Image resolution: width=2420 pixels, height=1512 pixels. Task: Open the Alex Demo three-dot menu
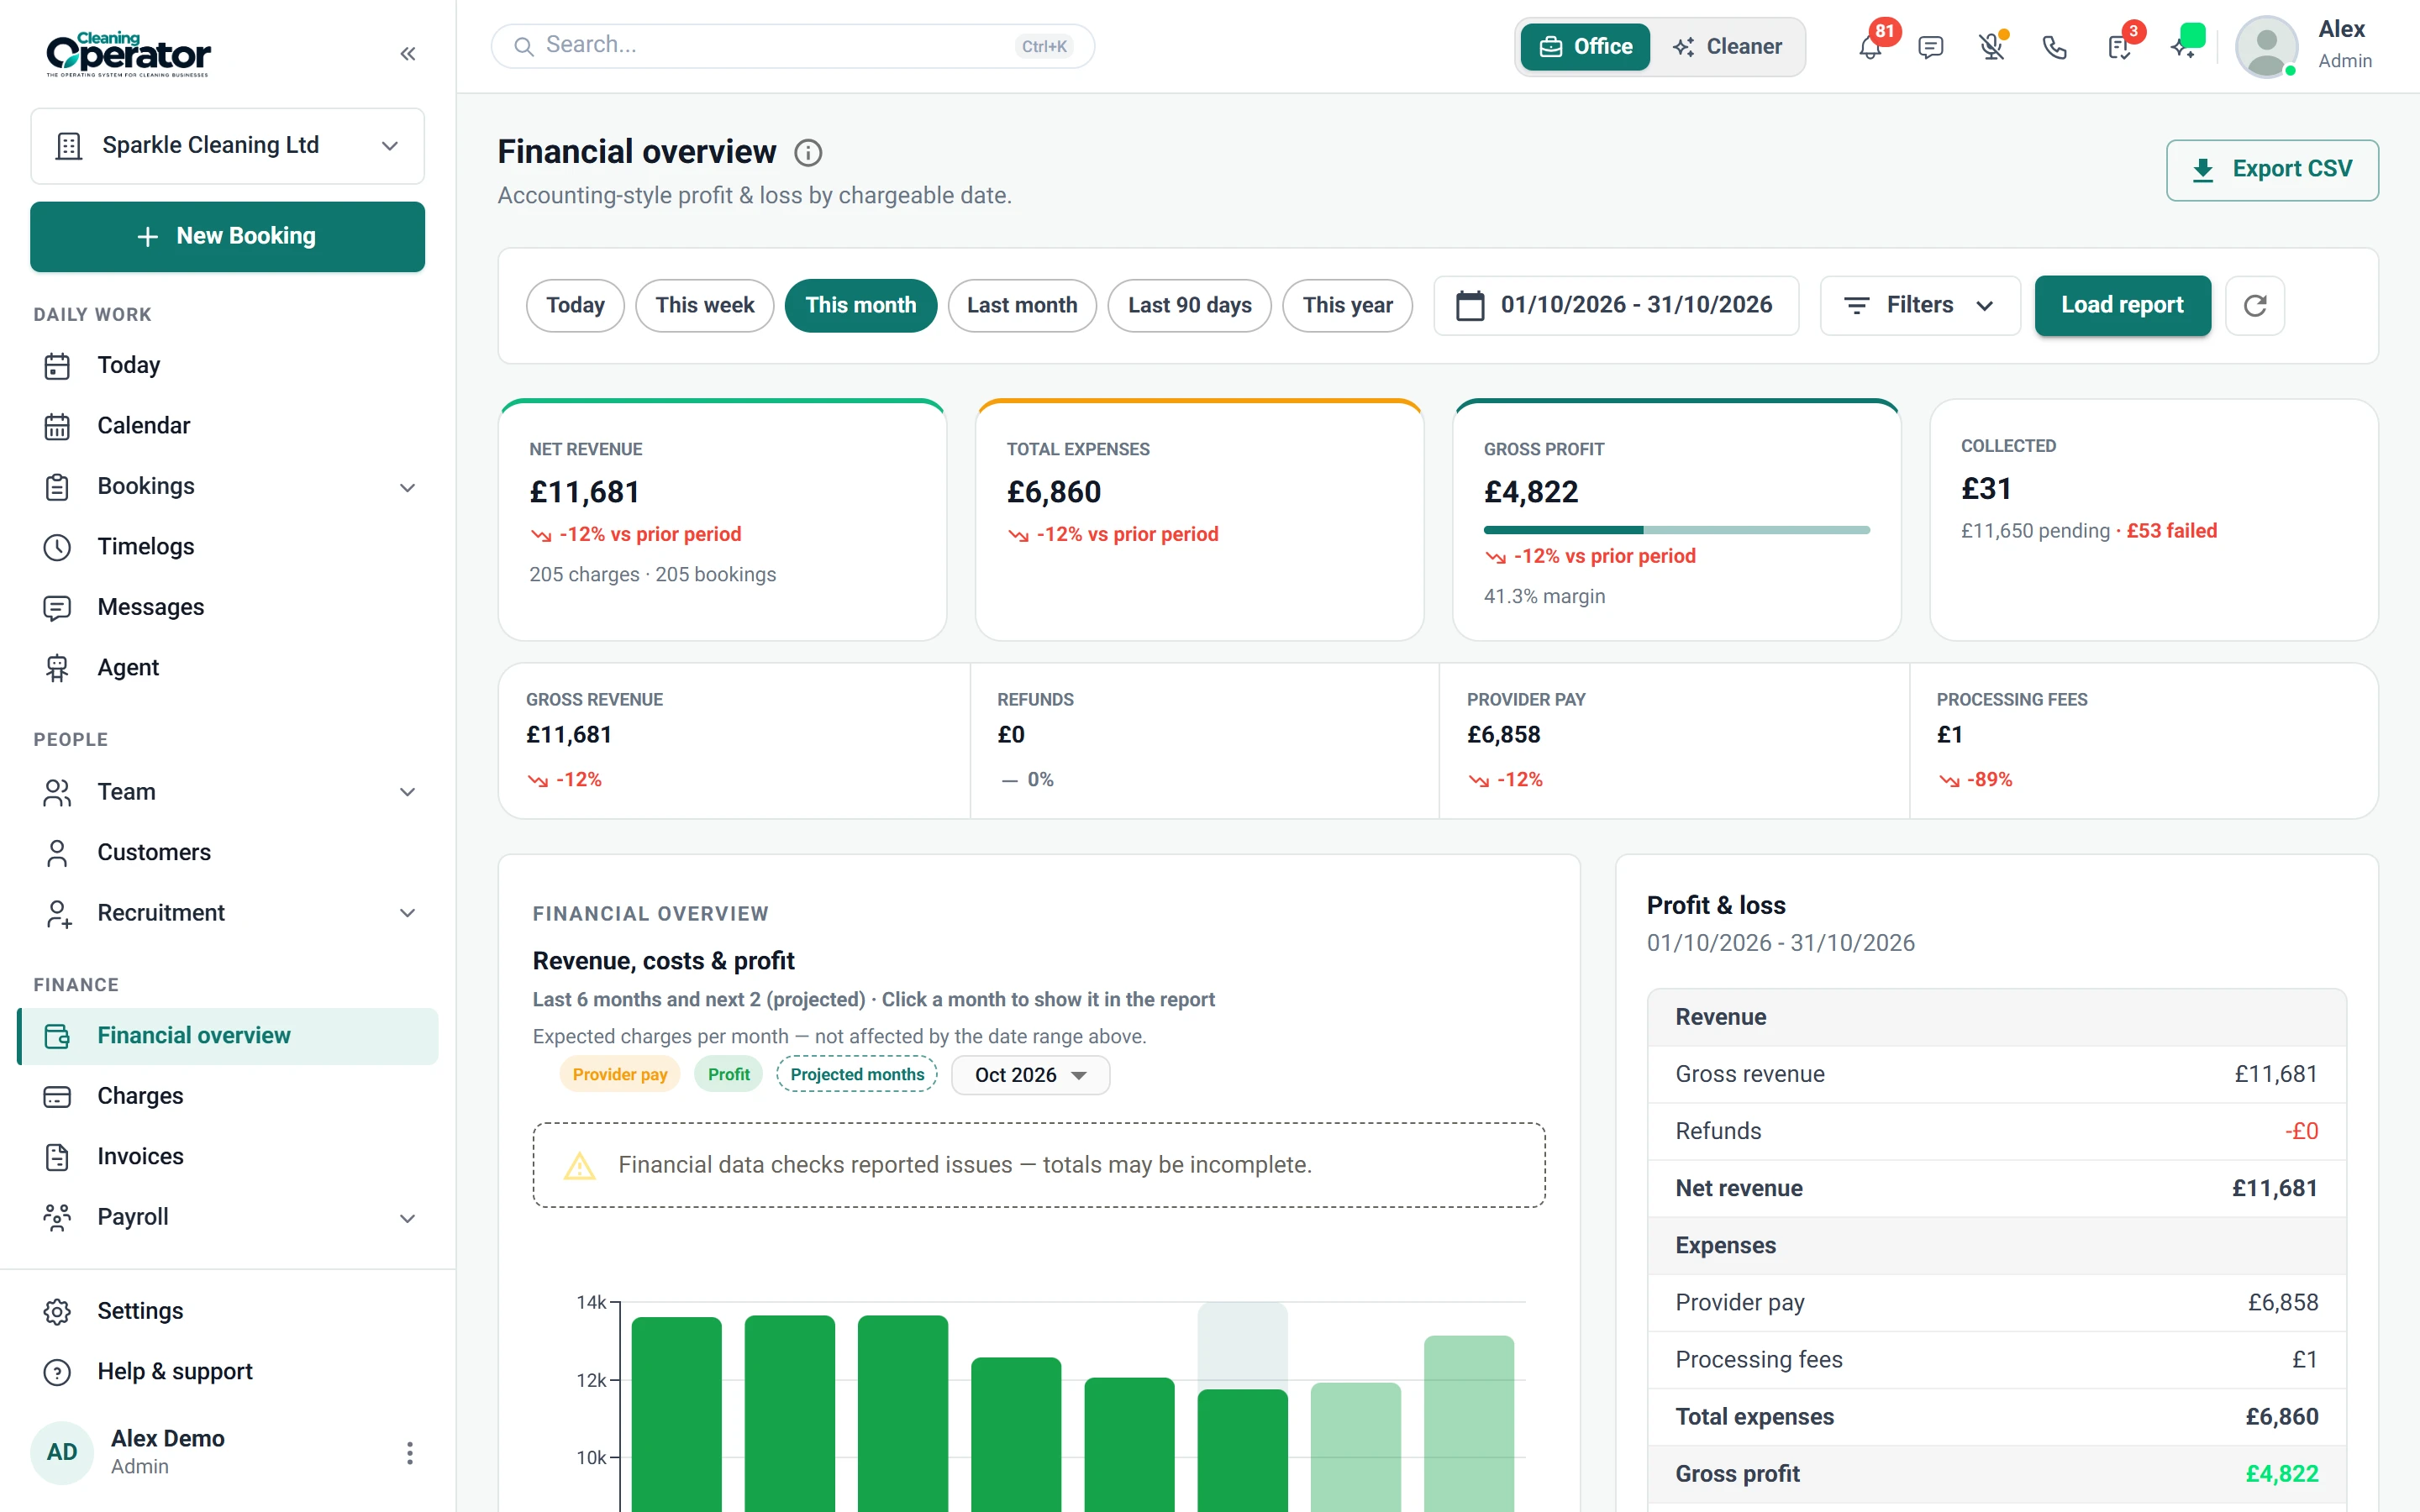(x=409, y=1452)
